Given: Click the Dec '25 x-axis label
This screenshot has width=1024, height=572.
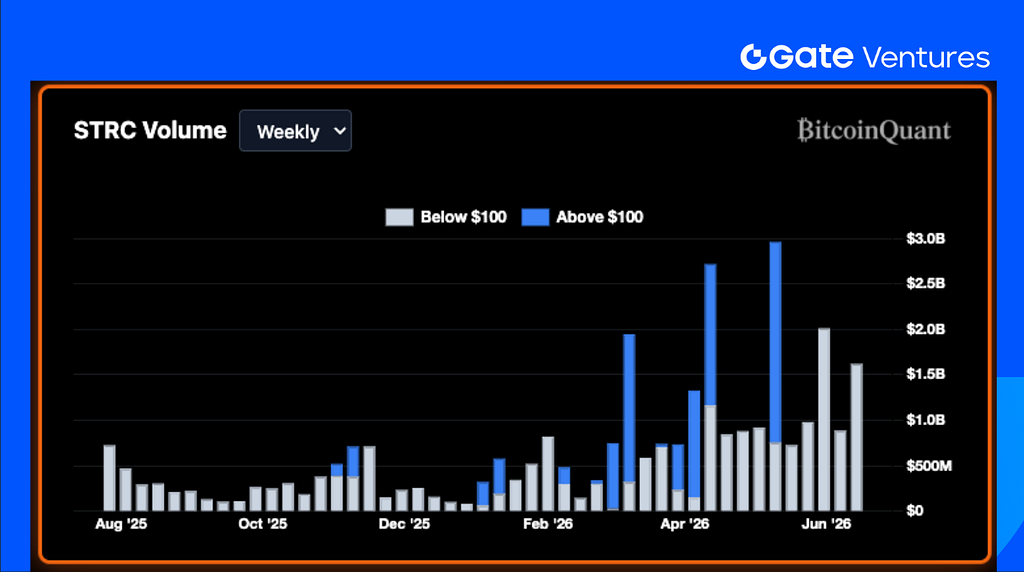Looking at the screenshot, I should coord(404,524).
